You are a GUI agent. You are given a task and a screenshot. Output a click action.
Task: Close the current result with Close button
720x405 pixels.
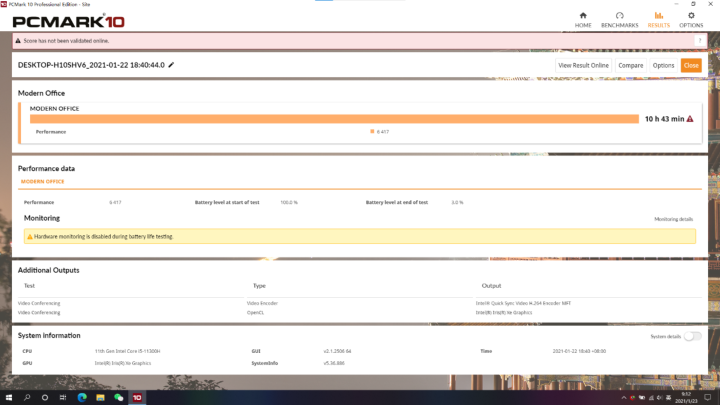[x=691, y=65]
